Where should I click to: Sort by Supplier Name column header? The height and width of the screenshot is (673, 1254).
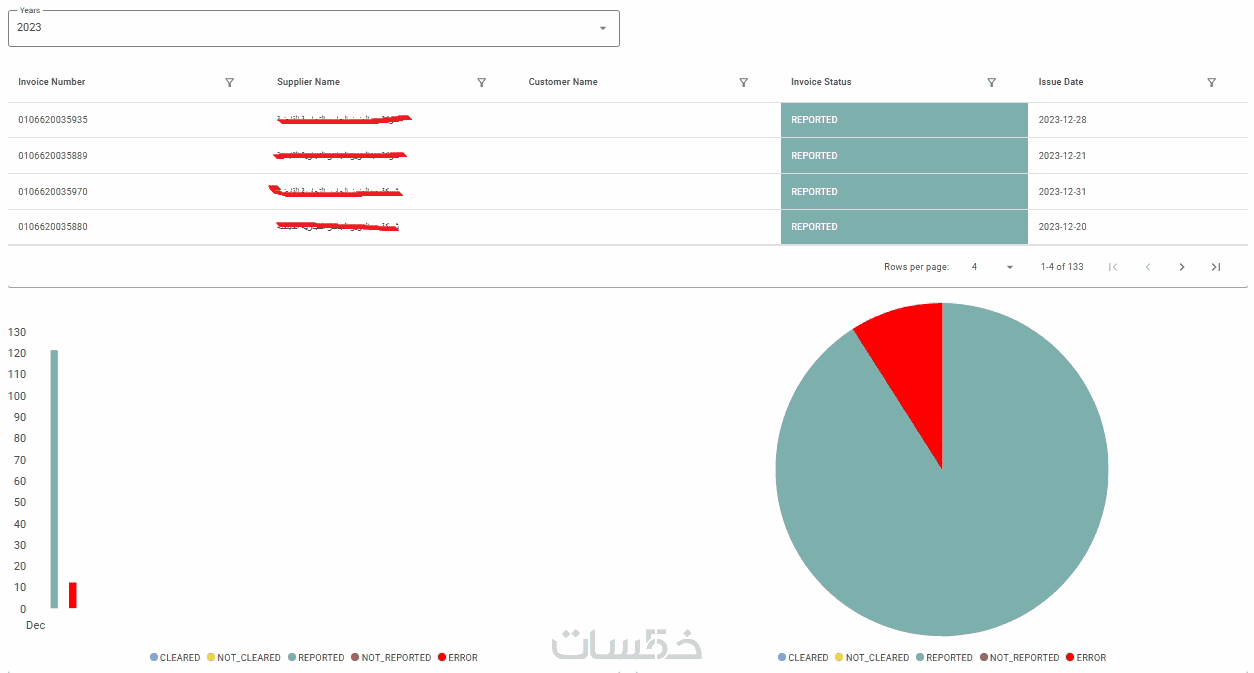(x=308, y=82)
